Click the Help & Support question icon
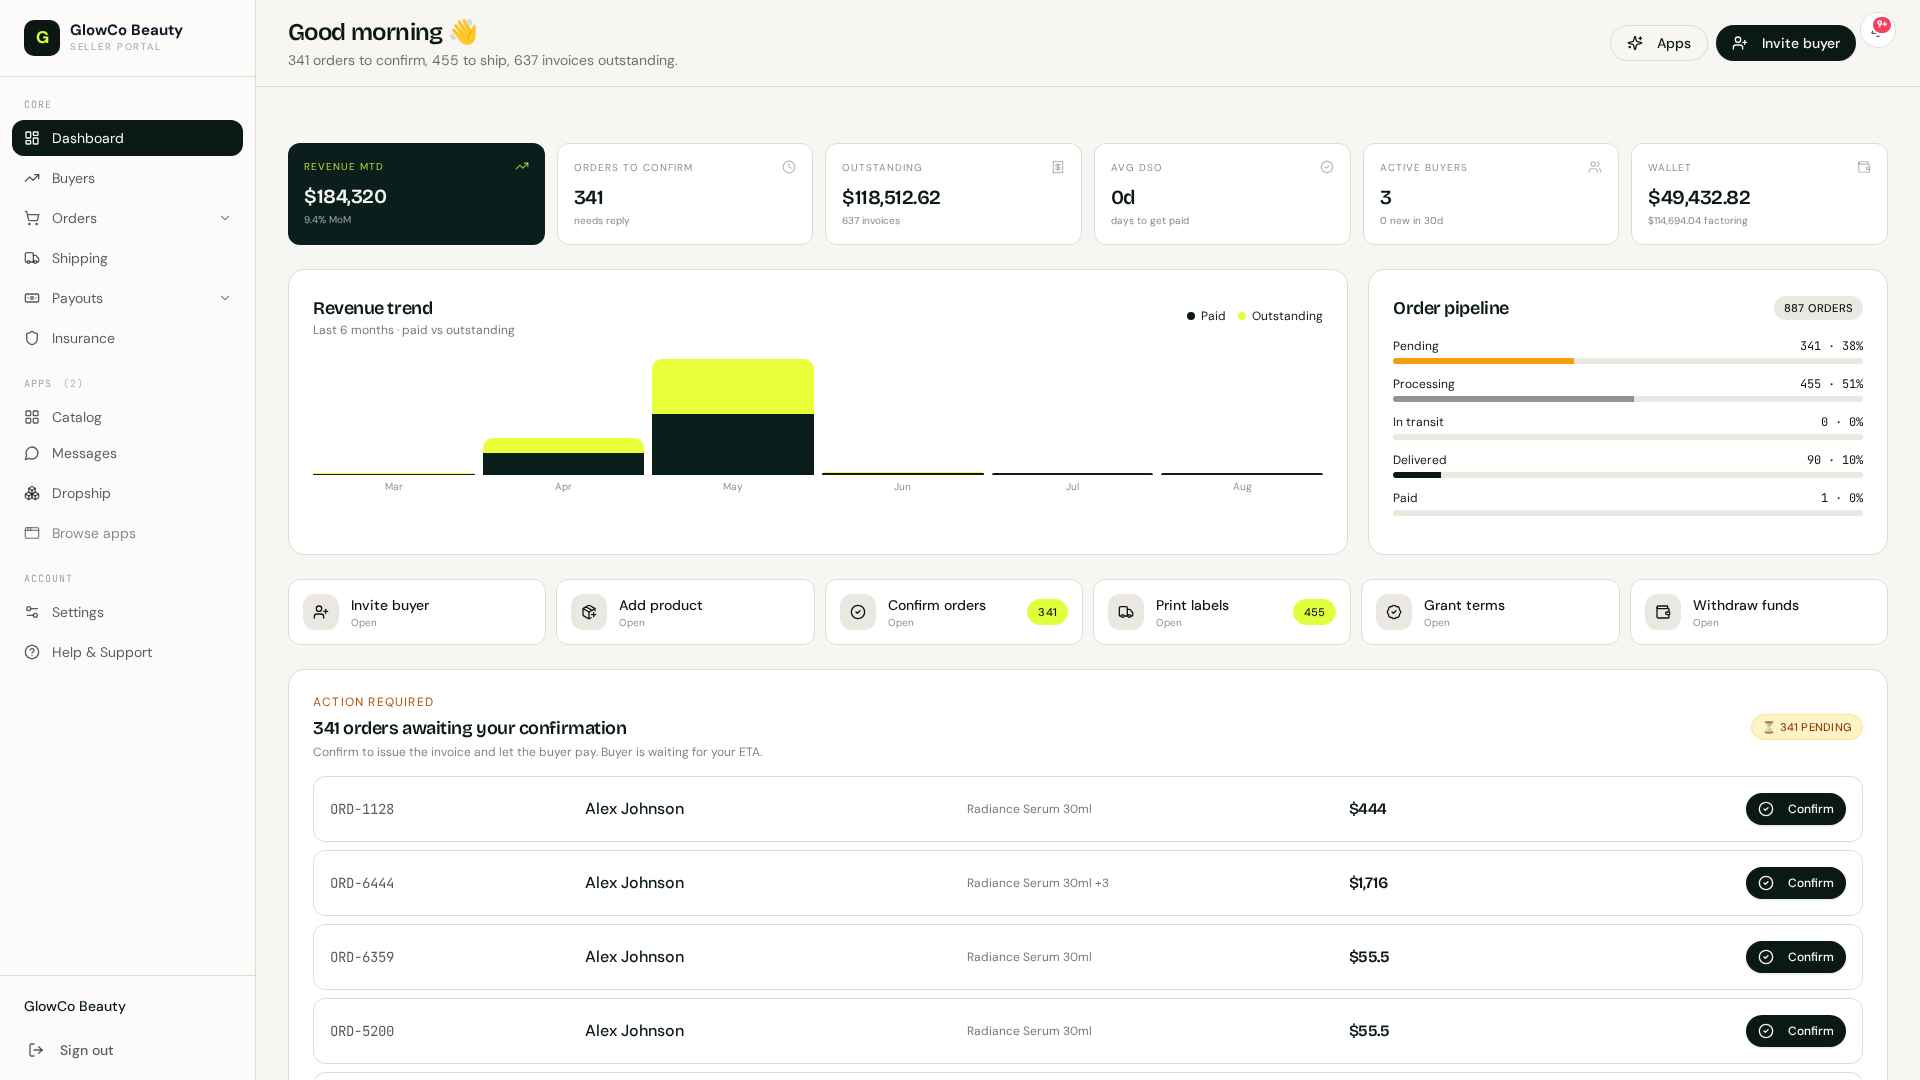This screenshot has width=1920, height=1080. coord(32,652)
